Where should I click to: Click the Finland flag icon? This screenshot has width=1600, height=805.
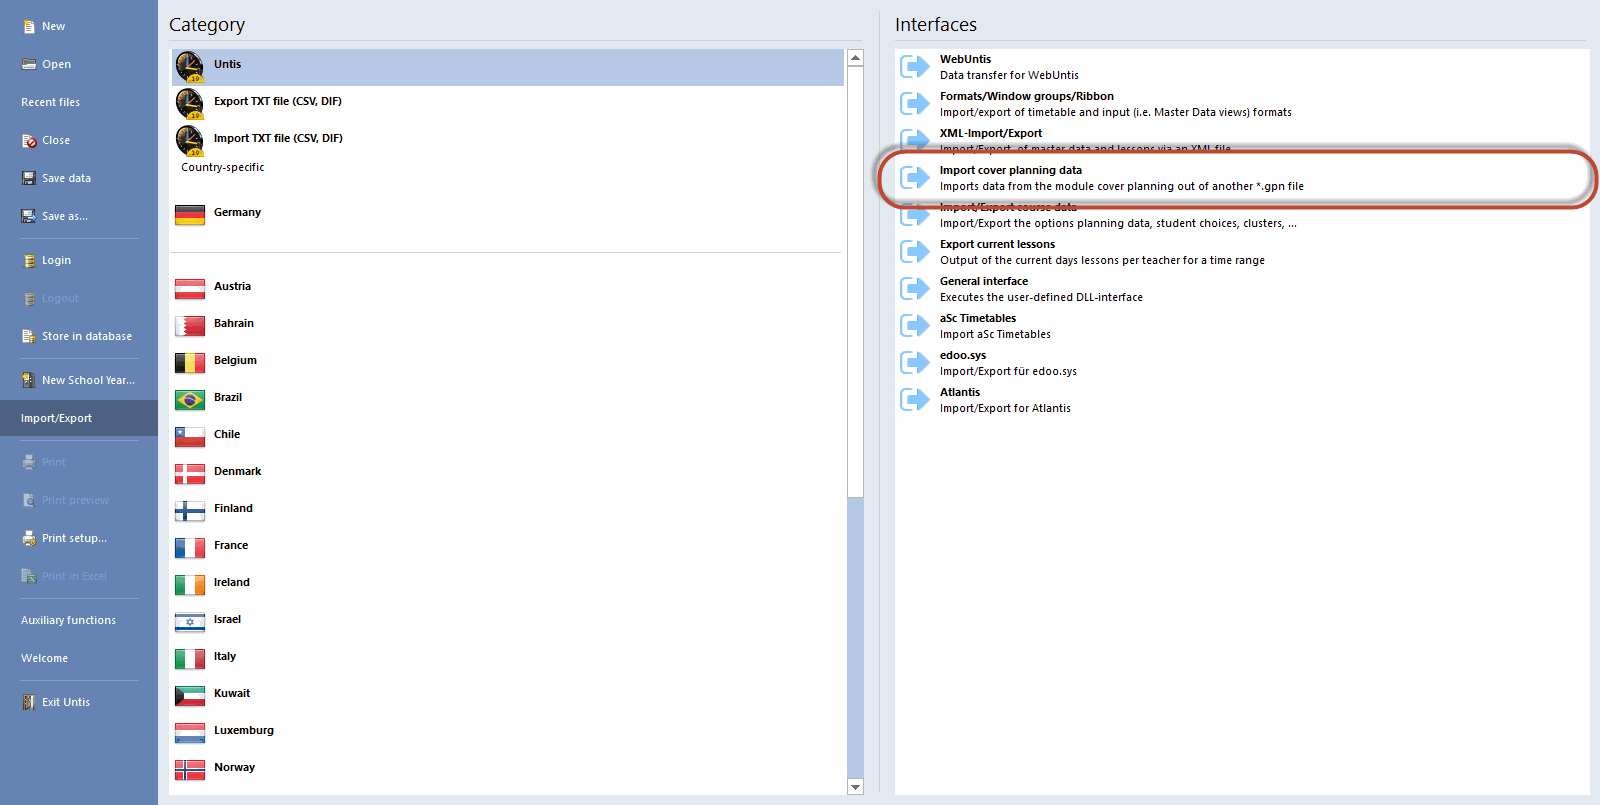point(190,511)
